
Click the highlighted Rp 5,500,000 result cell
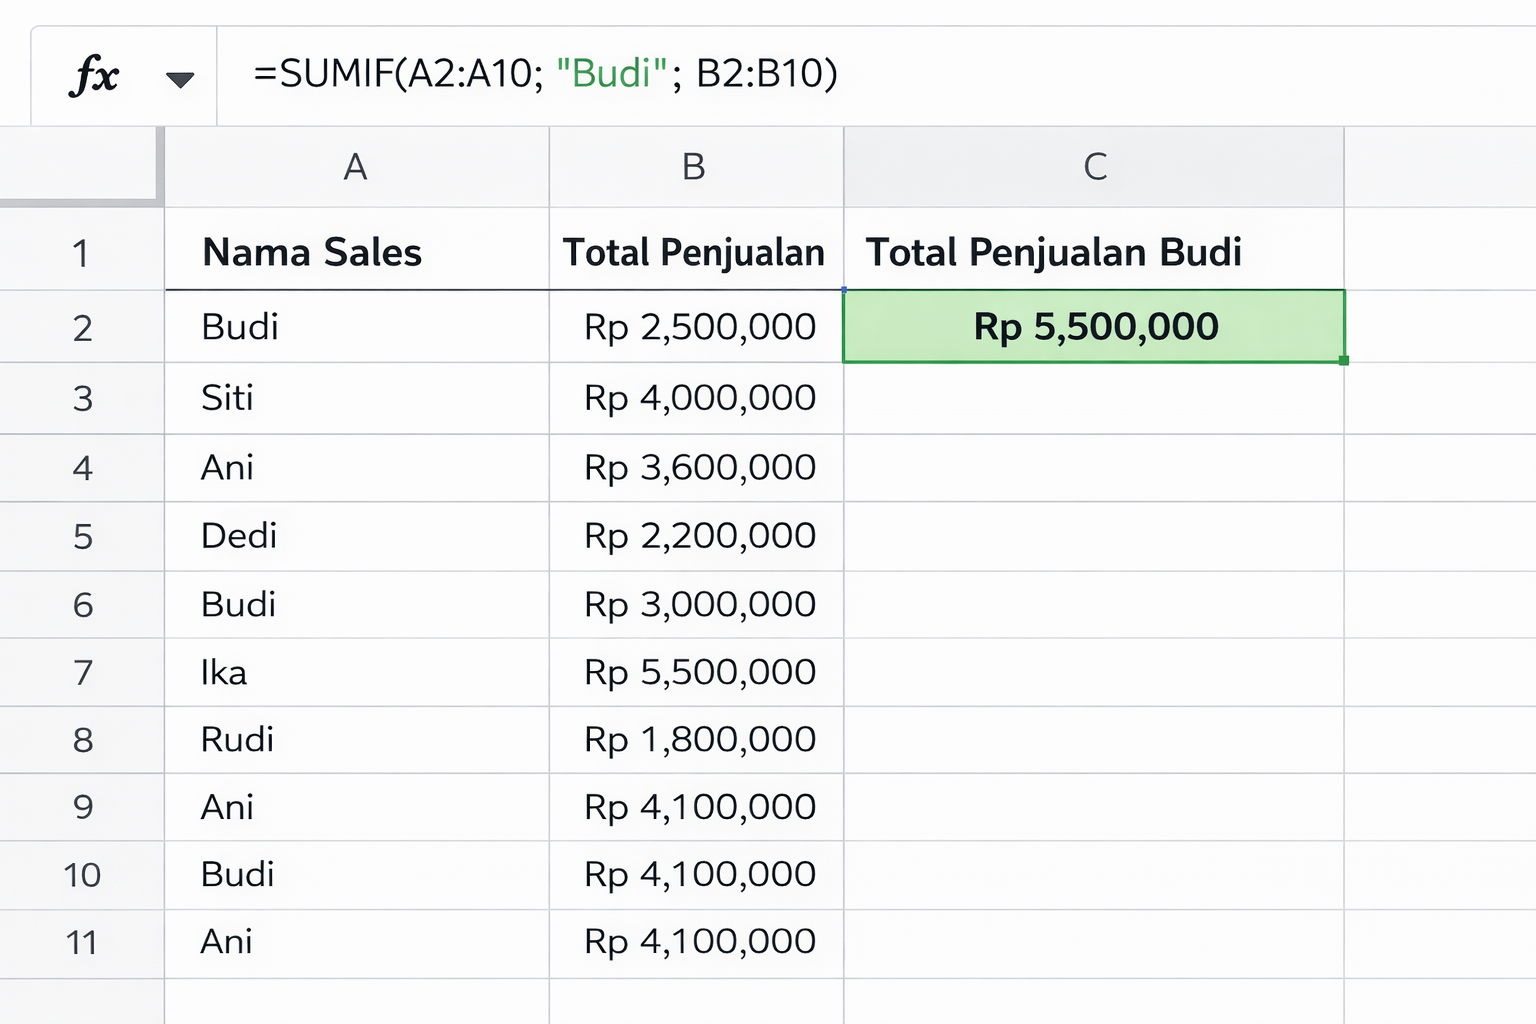pos(1095,327)
